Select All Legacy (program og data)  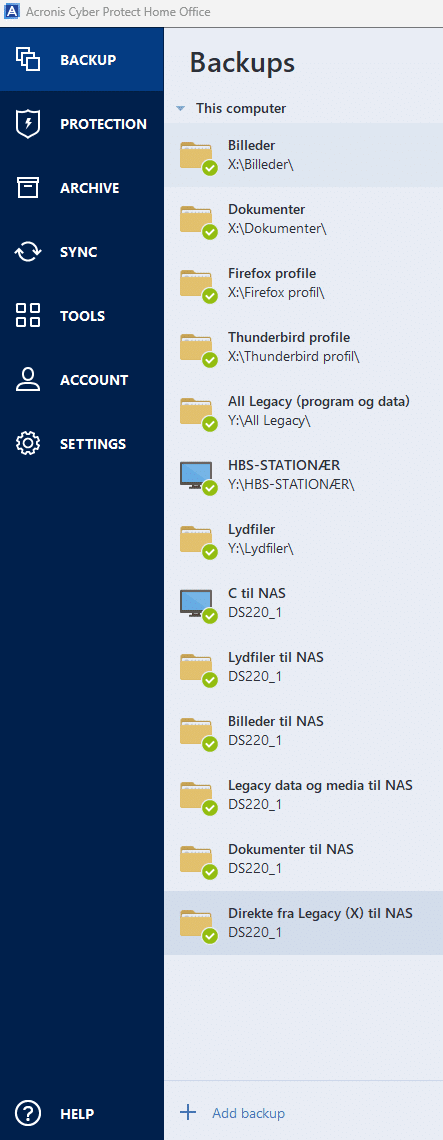tap(319, 401)
